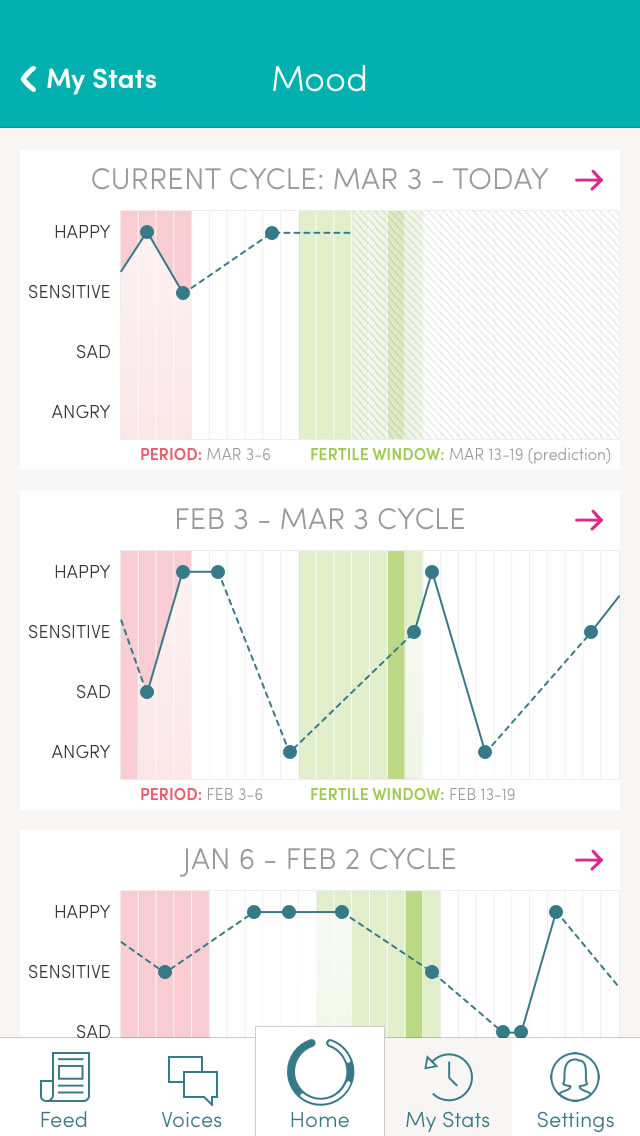Tap the Feb 3 – Mar 3 Cycle title

[x=320, y=520]
